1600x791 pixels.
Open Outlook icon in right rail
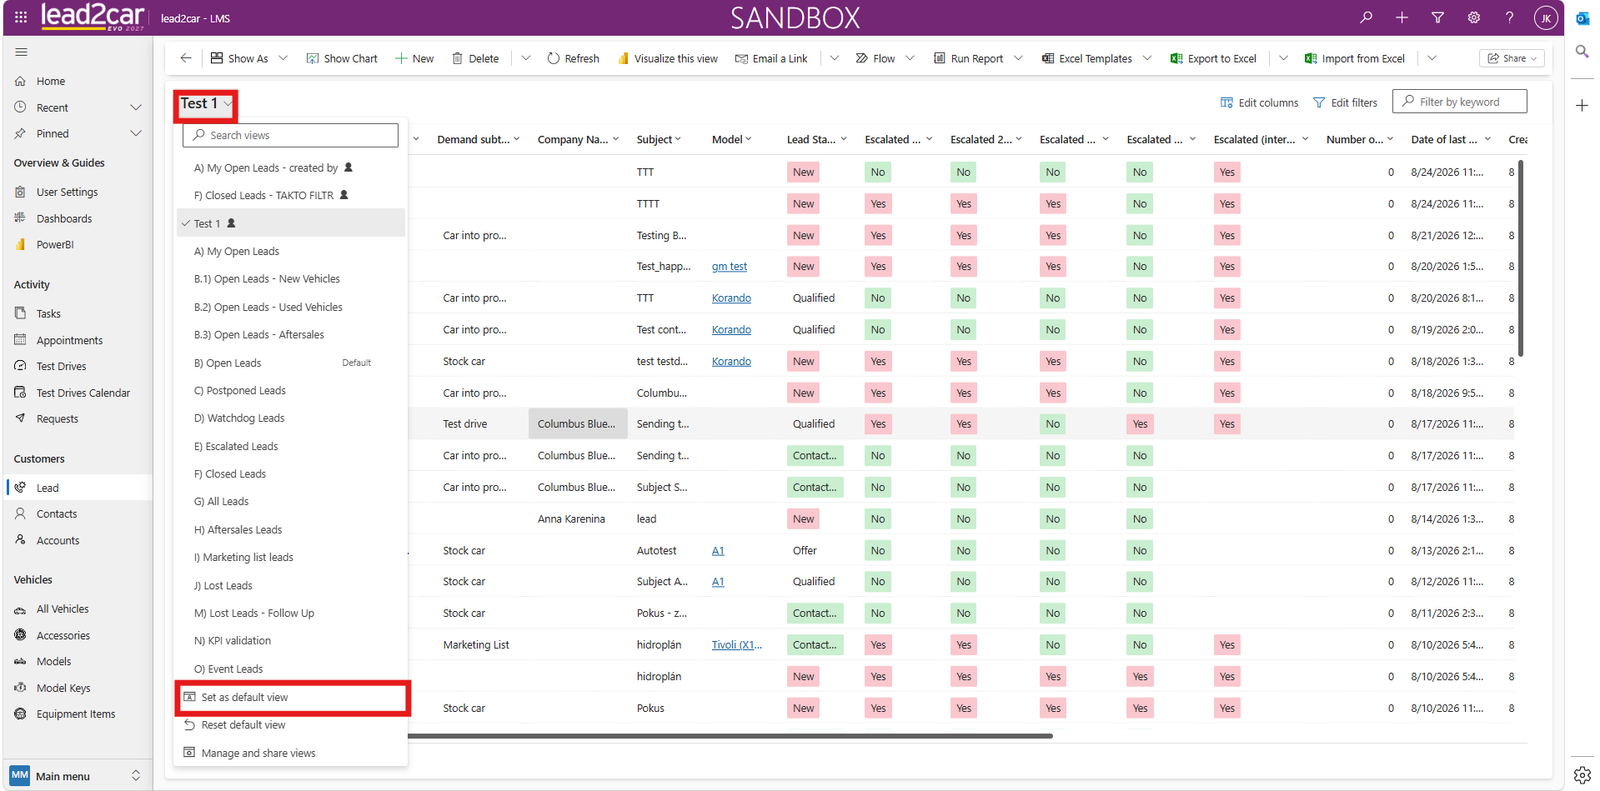[1582, 18]
